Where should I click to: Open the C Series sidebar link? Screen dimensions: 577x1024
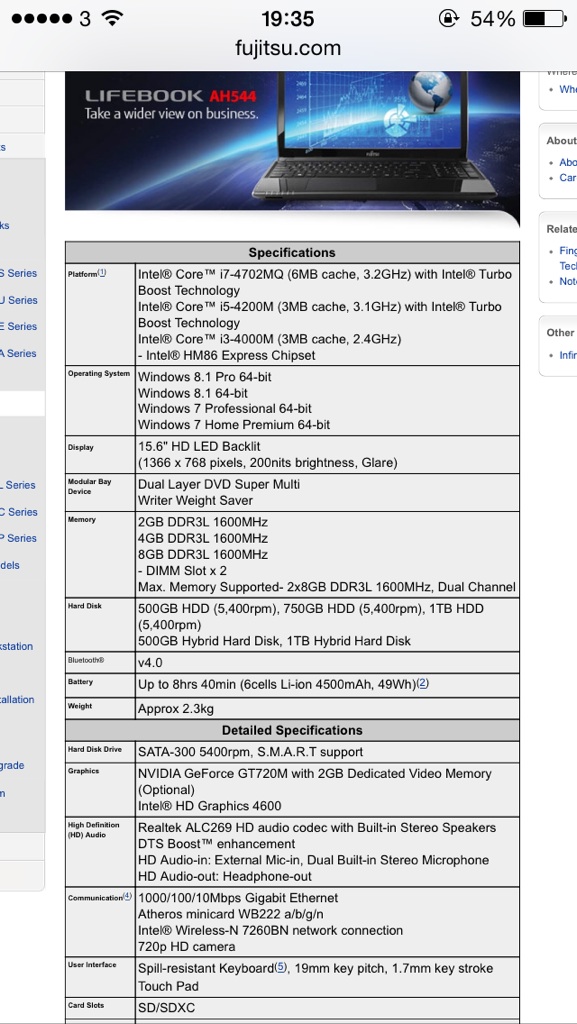[18, 511]
